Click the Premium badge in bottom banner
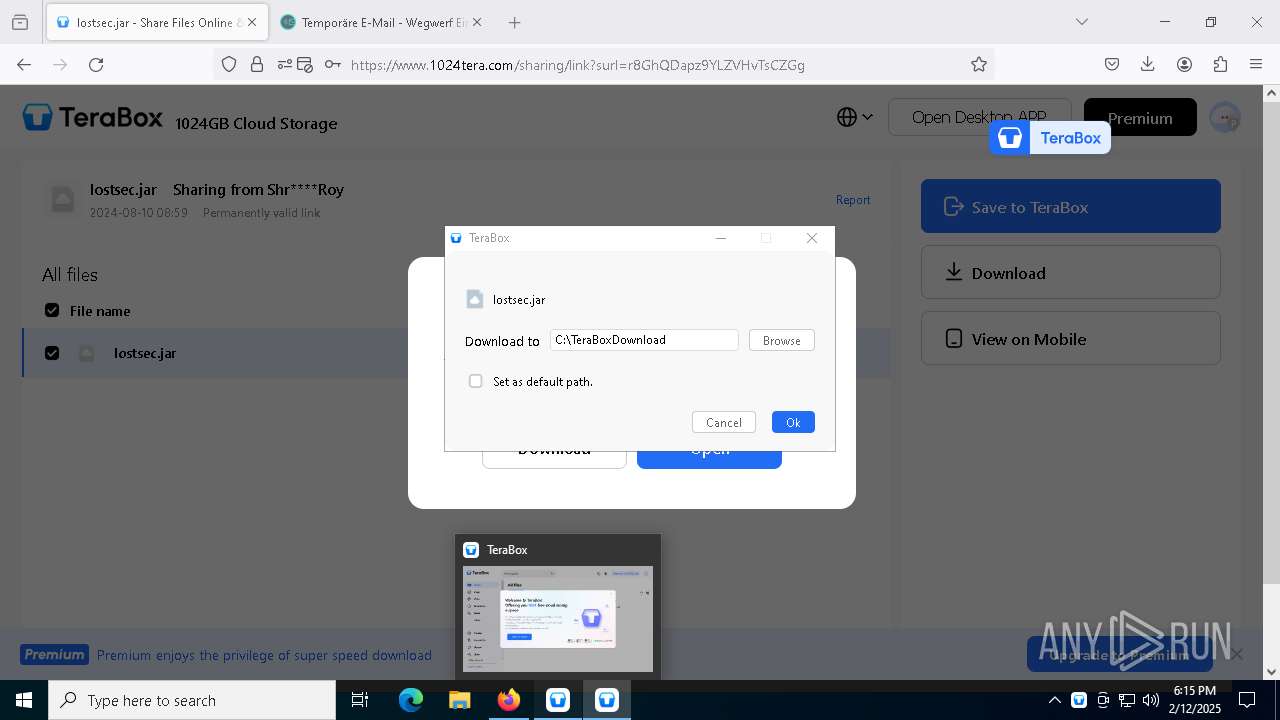 (55, 655)
